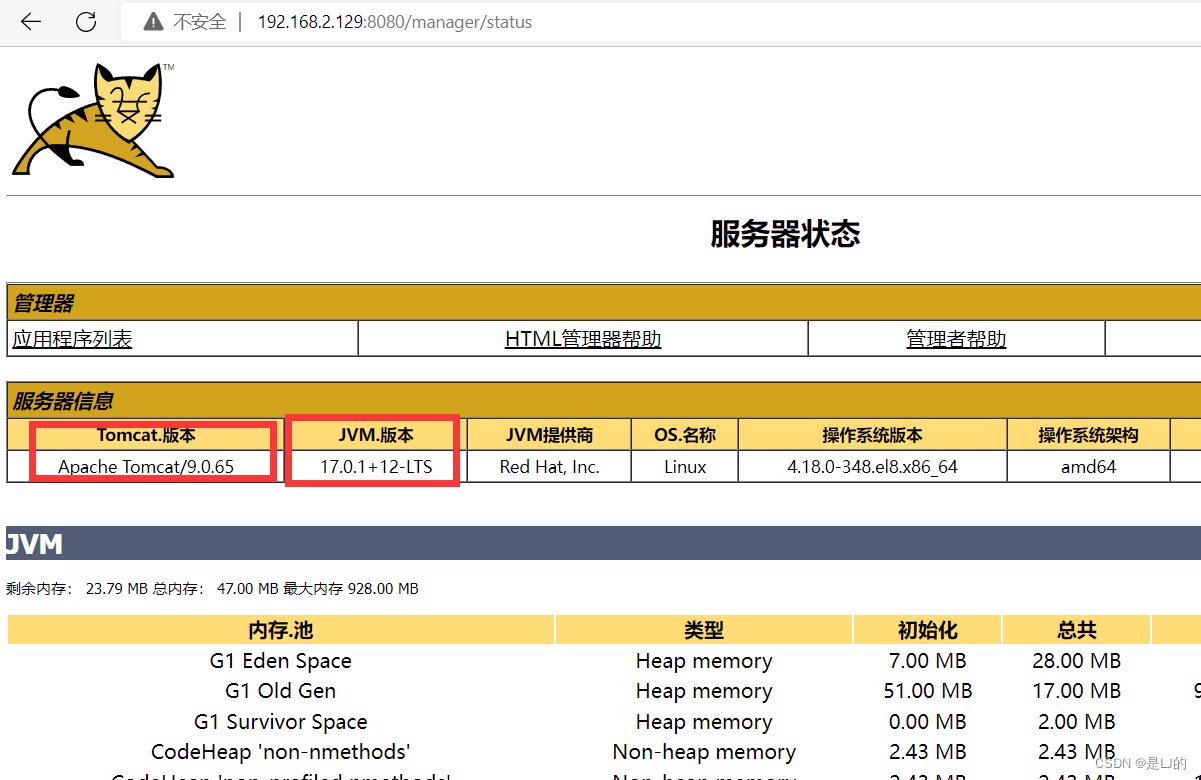Click the 51.00 MB initial value
This screenshot has width=1201, height=780.
click(927, 691)
